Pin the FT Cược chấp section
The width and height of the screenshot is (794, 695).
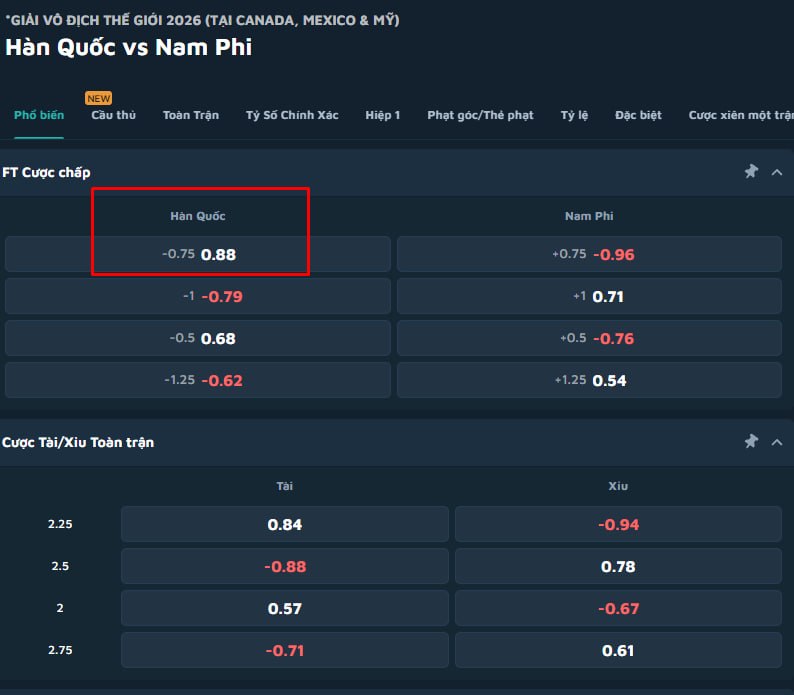click(751, 172)
